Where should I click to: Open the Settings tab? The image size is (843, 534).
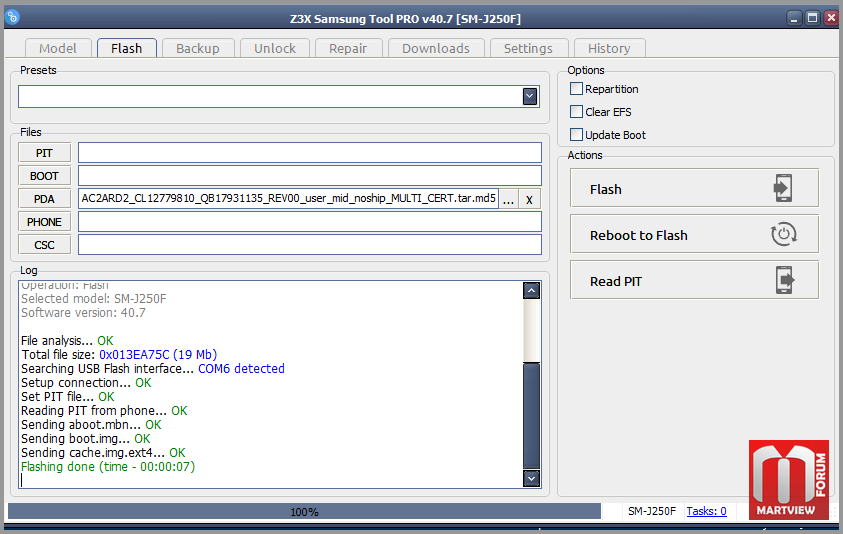(528, 48)
